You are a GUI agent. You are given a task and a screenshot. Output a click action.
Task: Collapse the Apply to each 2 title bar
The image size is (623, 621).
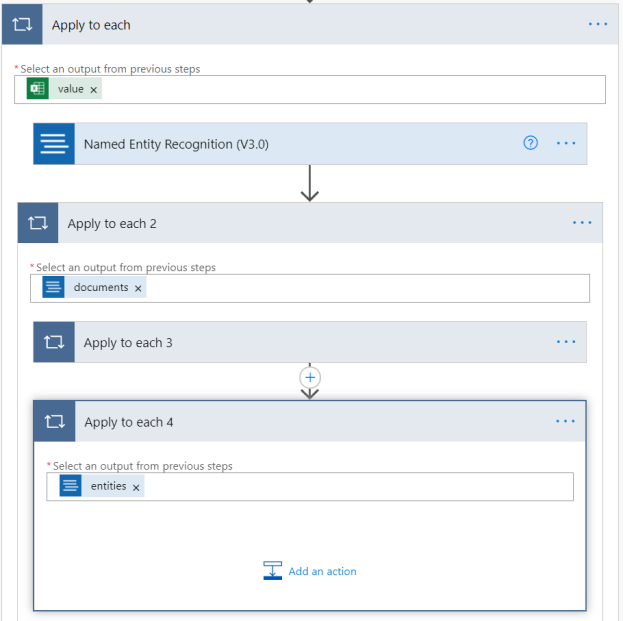coord(300,223)
